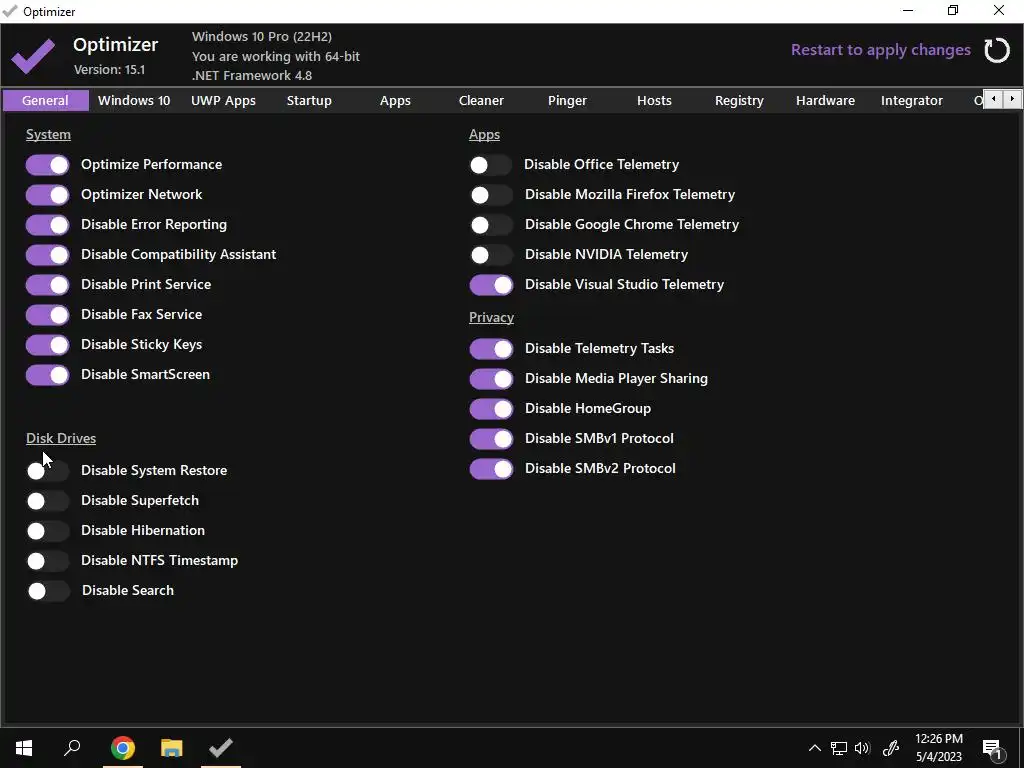Open the Registry tab

tap(739, 101)
